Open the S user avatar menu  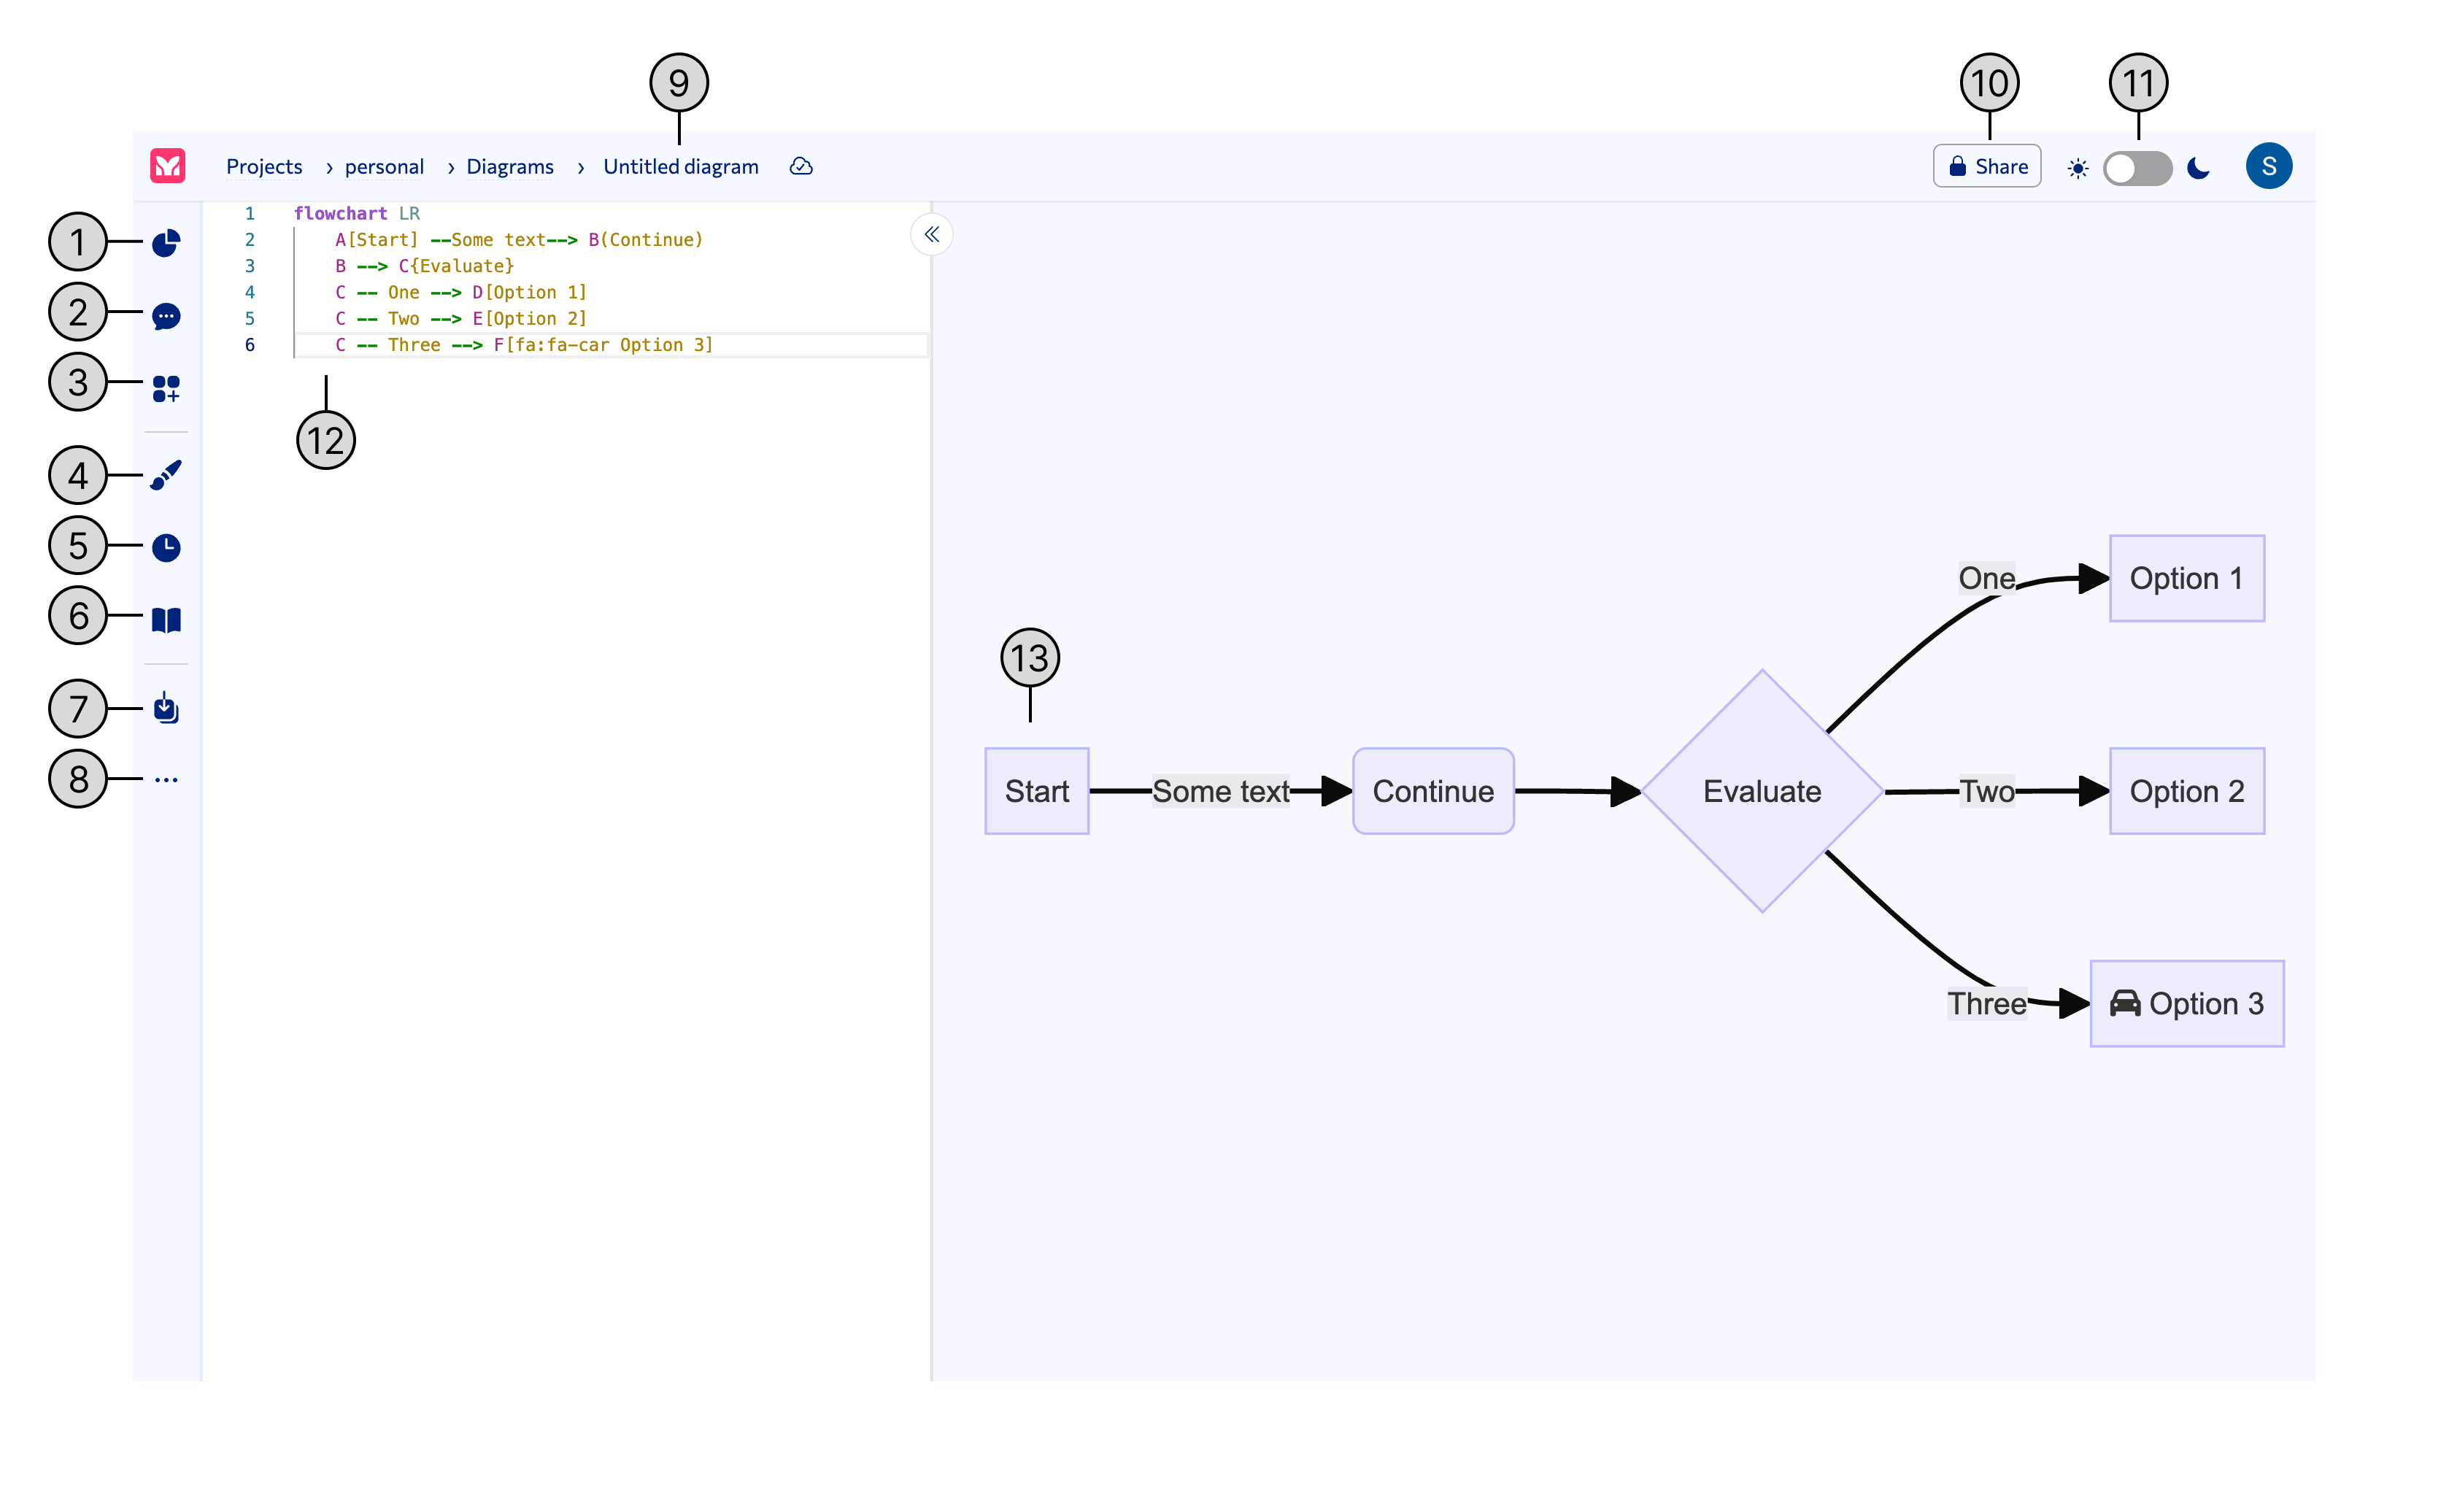point(2268,166)
